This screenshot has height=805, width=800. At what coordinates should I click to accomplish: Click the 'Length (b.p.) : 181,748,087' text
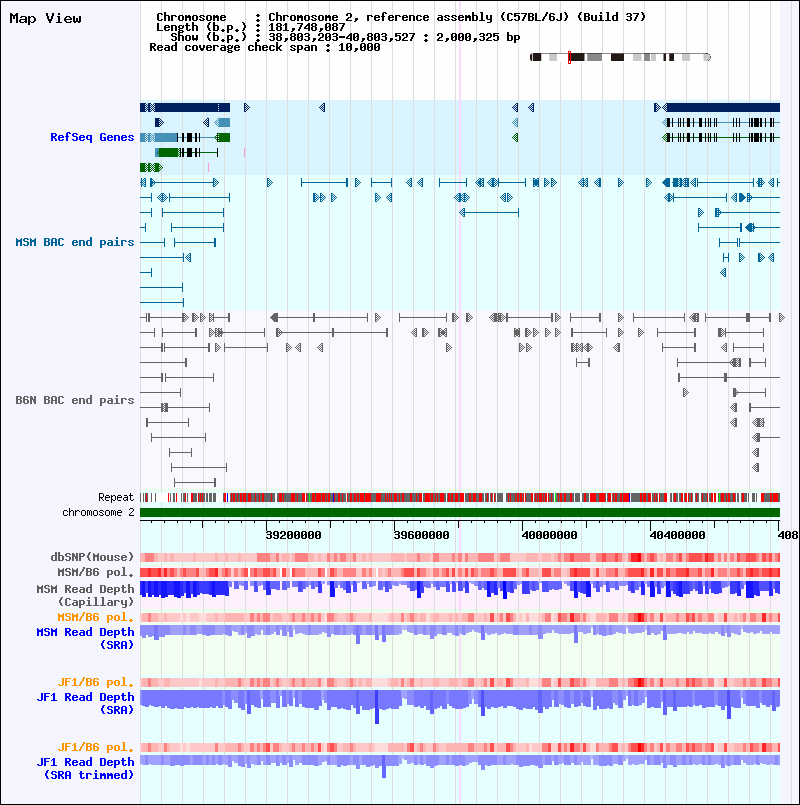(251, 27)
